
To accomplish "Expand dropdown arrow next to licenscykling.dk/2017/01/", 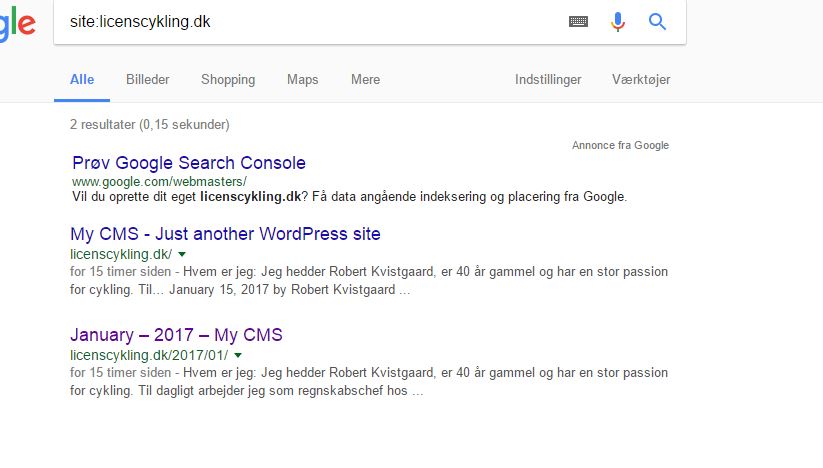I will click(x=238, y=355).
